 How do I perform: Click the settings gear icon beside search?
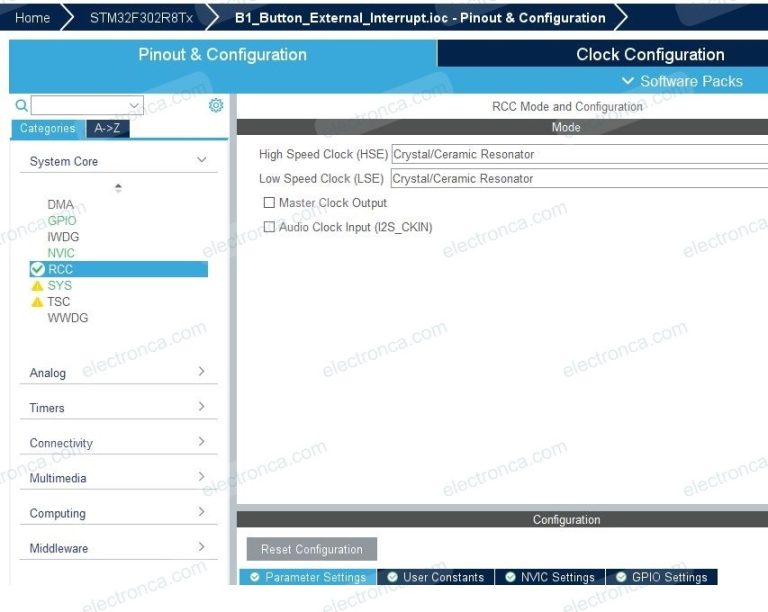[216, 105]
